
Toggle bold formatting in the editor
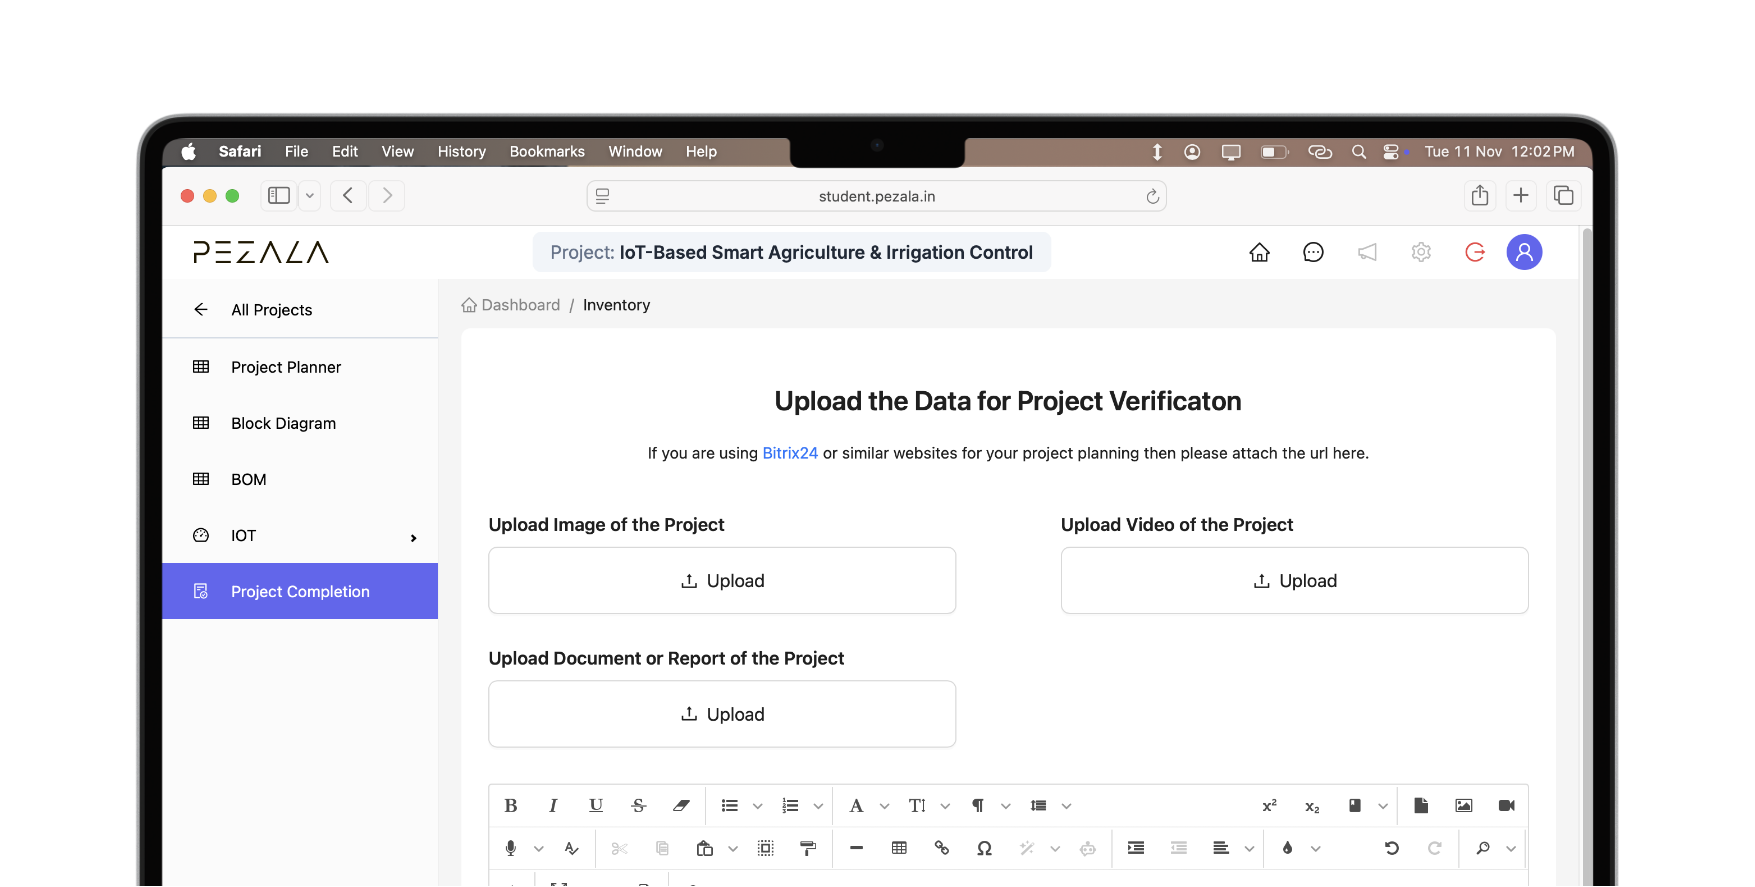[x=511, y=806]
